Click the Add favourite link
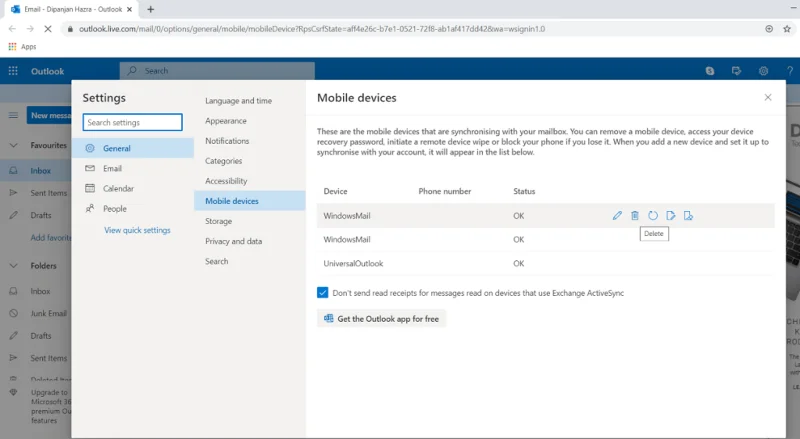Screen dimensions: 800x439 [x=51, y=237]
